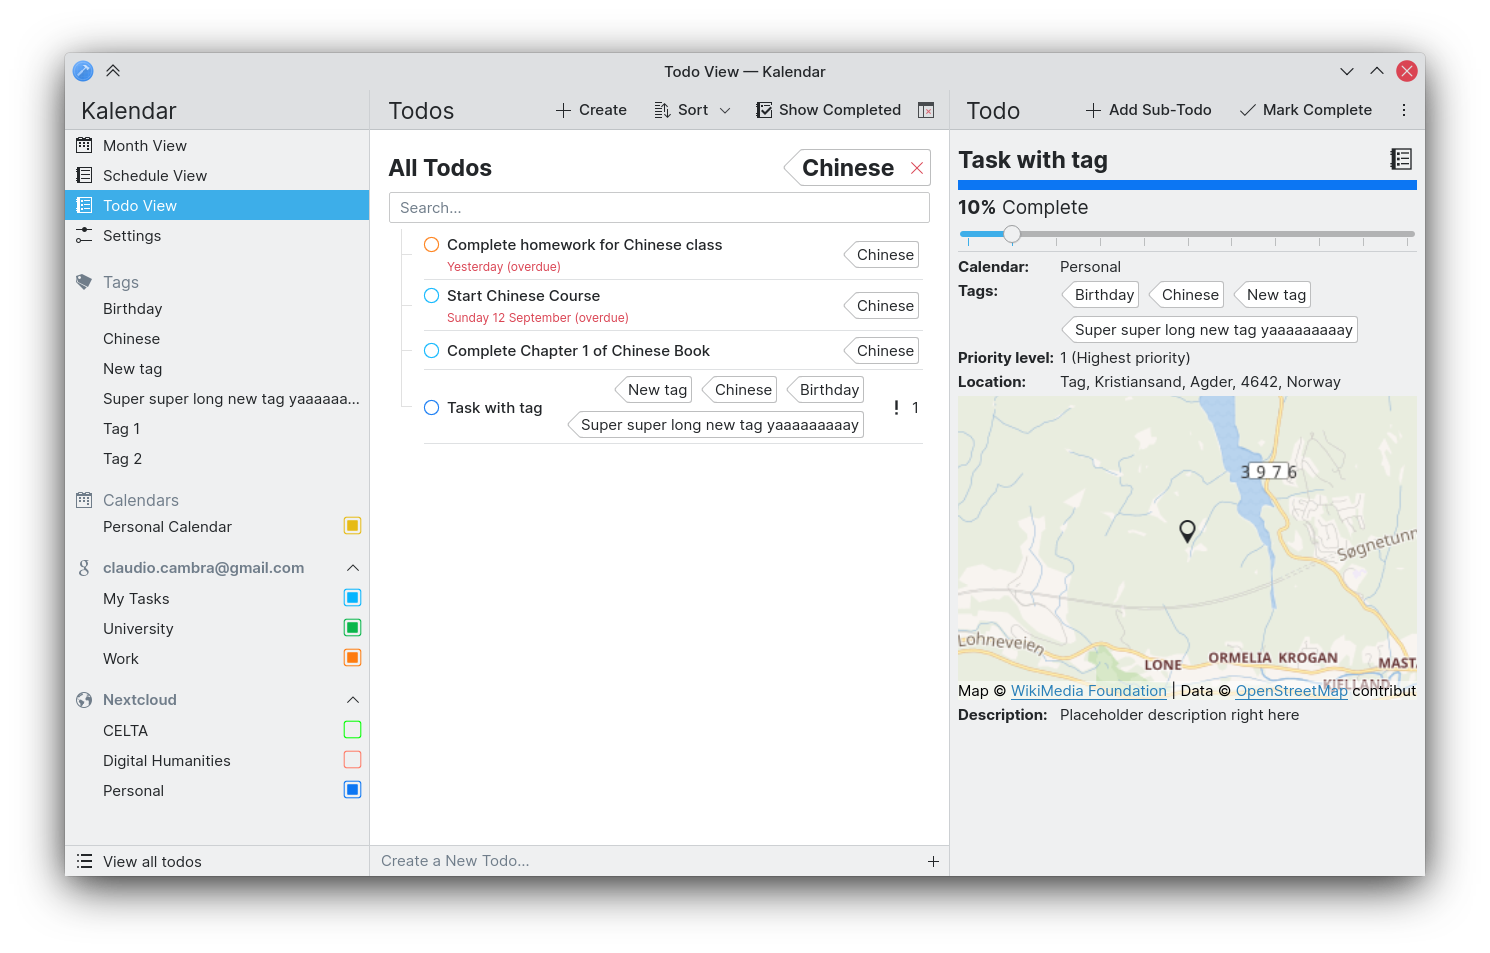
Task: Click the Add Sub-Todo plus icon
Action: point(1093,110)
